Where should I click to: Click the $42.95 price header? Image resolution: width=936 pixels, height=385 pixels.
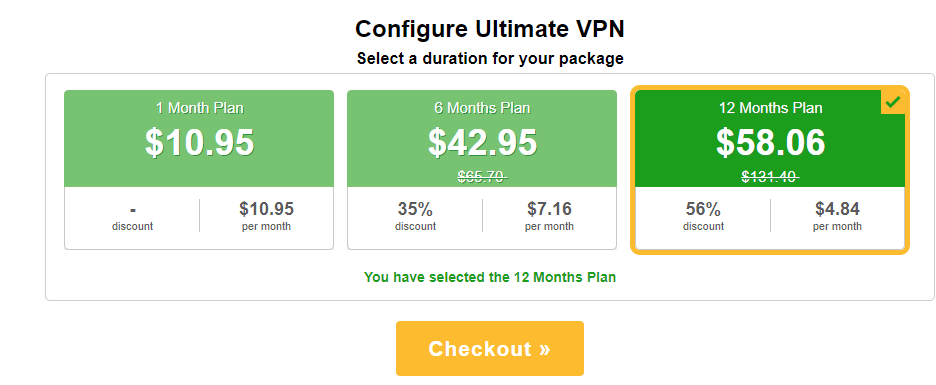(x=482, y=142)
